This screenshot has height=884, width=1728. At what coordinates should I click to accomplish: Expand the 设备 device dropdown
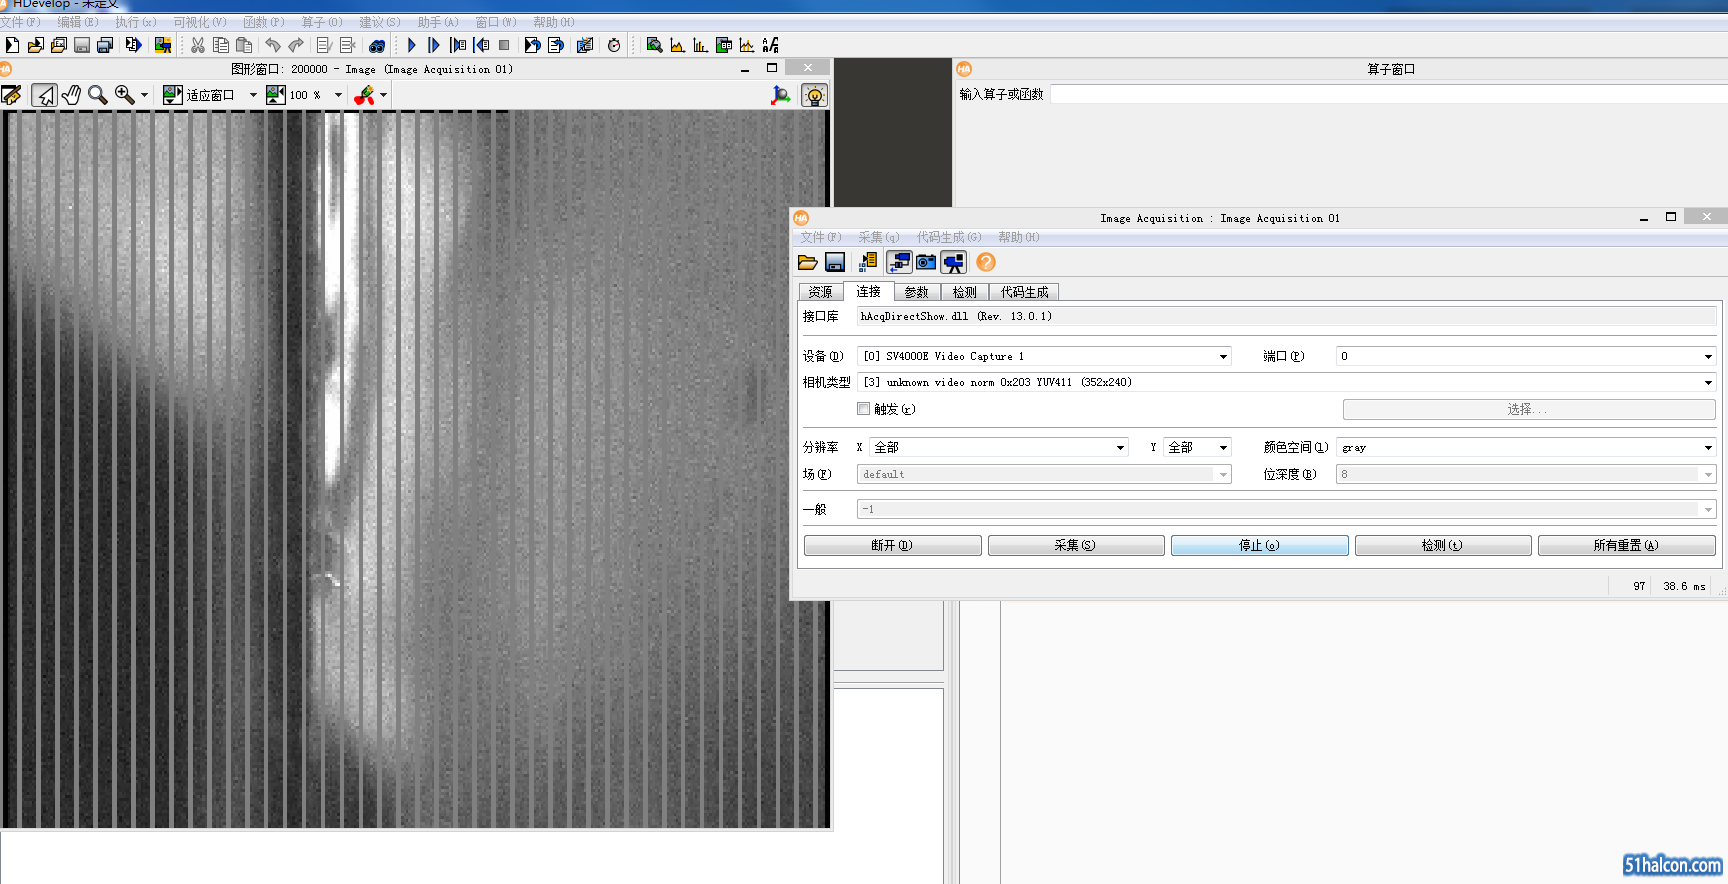point(1222,357)
